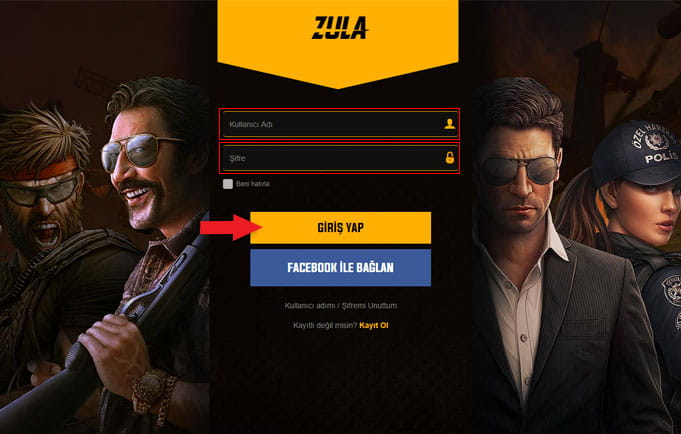
Task: Click the Kayıtlı değil misin? text
Action: point(325,325)
